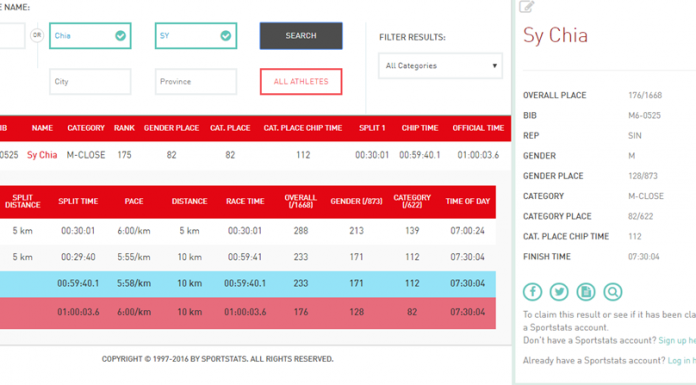Share result on Facebook icon
696x385 pixels.
[532, 292]
